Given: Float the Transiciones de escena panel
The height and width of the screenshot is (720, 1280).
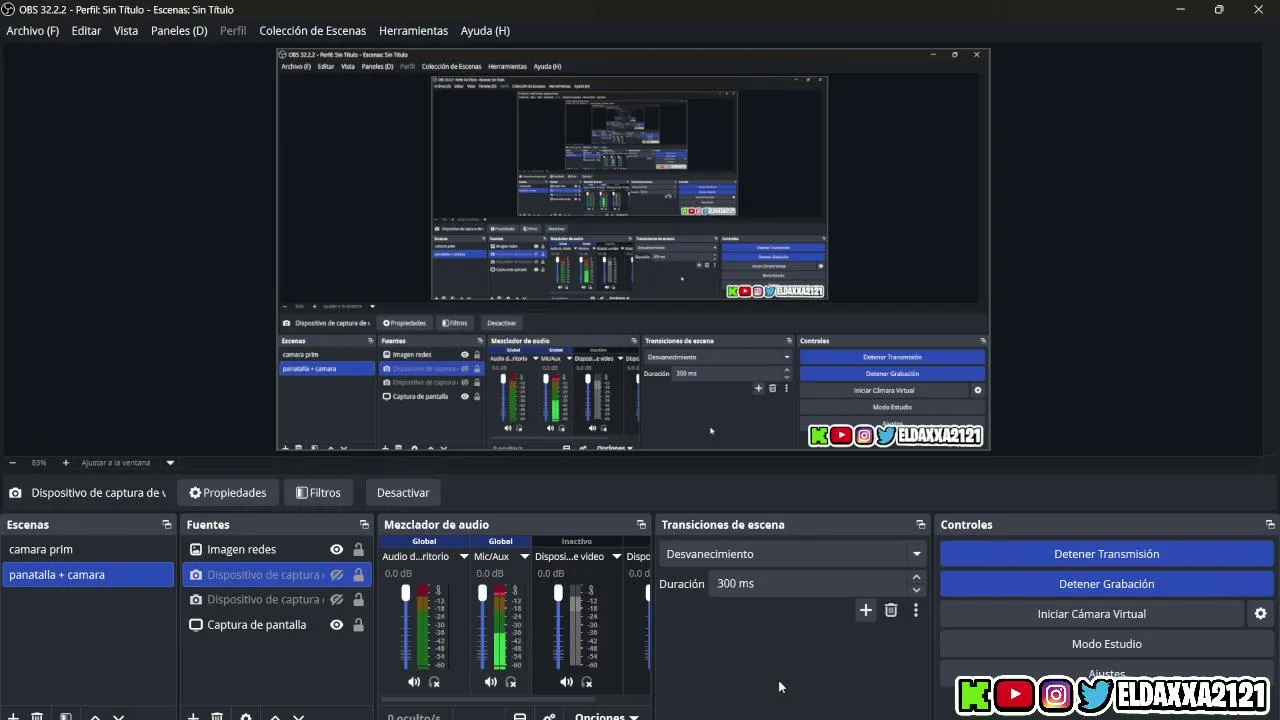Looking at the screenshot, I should [x=921, y=525].
